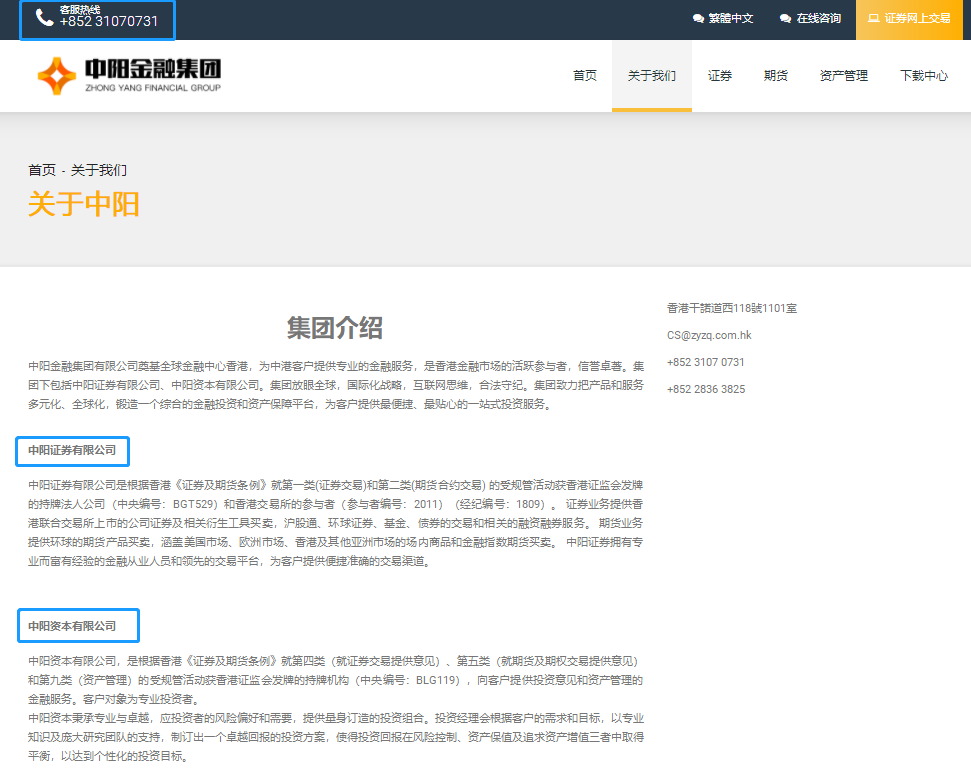
Task: Click the 中阳金融集团 logo text
Action: 153,69
